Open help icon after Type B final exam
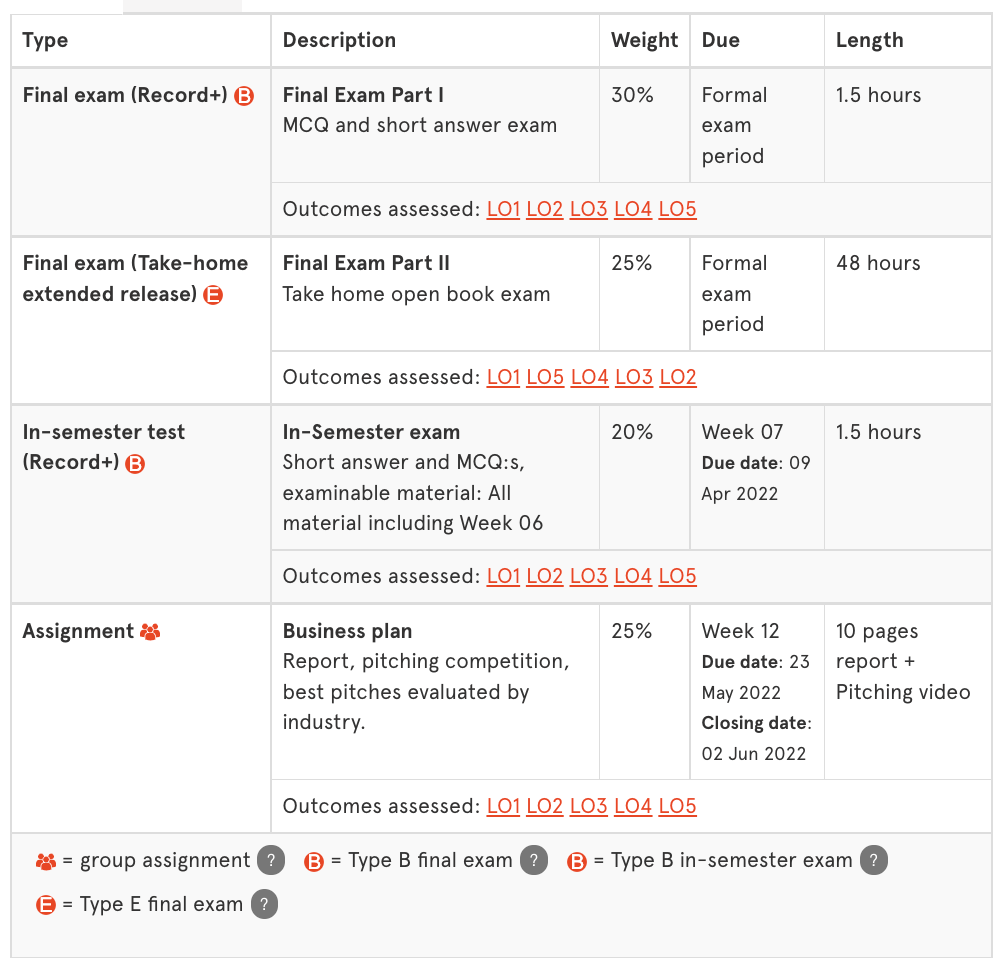Screen dimensions: 1004x972 [534, 861]
